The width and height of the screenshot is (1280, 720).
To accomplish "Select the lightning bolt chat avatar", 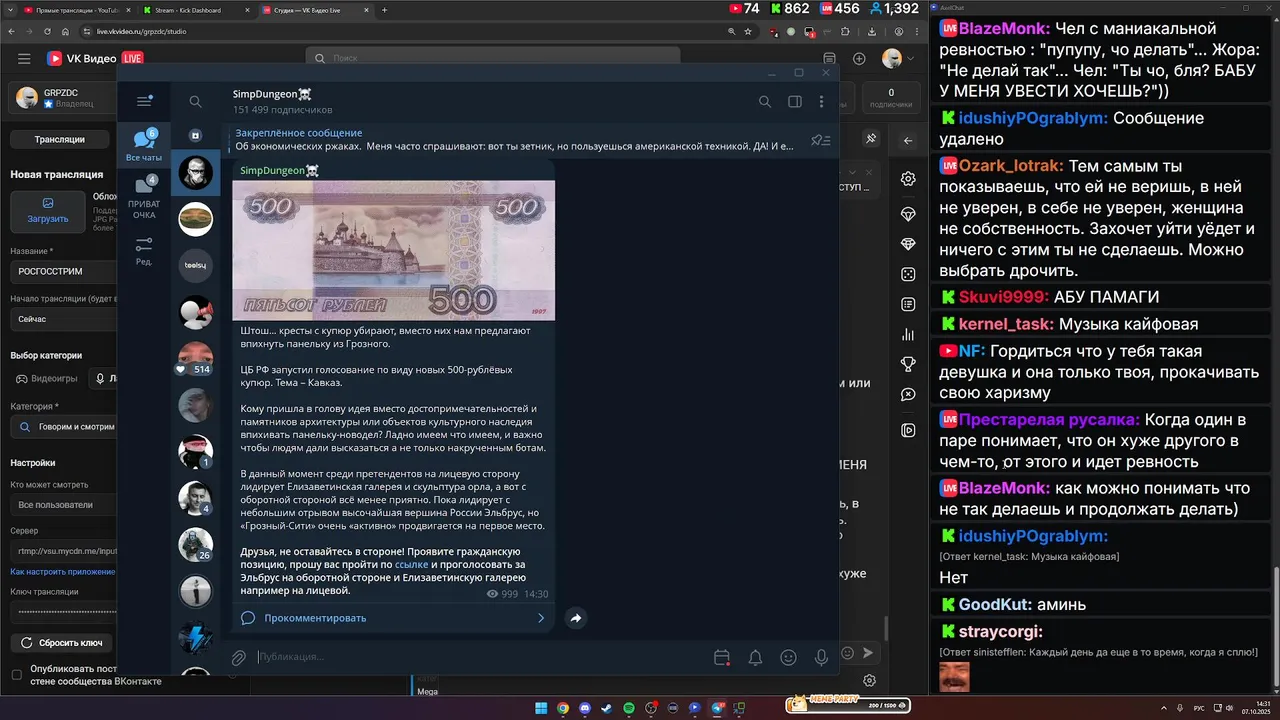I will (196, 638).
